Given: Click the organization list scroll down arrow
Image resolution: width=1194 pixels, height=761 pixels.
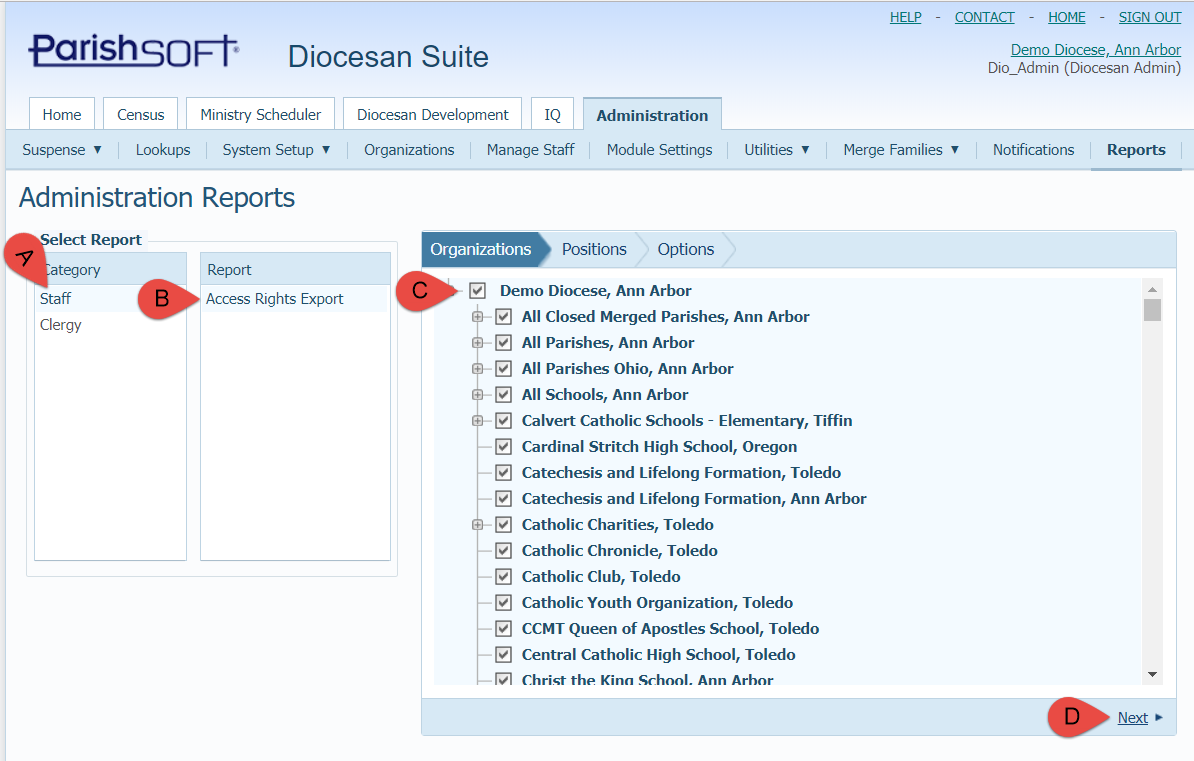Looking at the screenshot, I should point(1152,674).
